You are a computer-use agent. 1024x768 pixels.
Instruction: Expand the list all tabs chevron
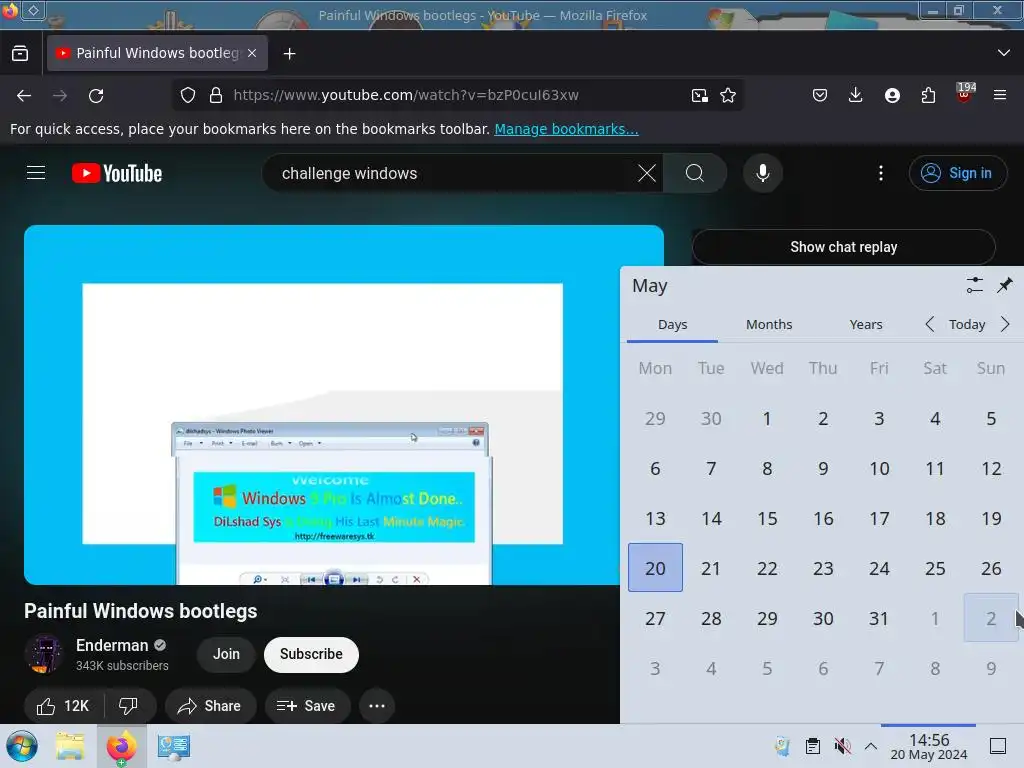click(1004, 53)
